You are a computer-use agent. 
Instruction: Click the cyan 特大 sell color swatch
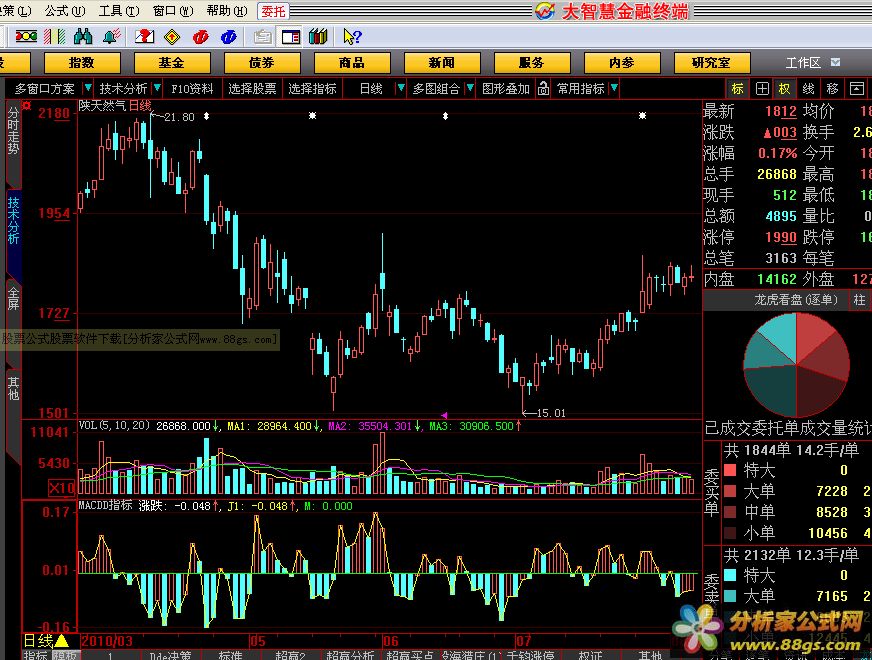[x=730, y=575]
